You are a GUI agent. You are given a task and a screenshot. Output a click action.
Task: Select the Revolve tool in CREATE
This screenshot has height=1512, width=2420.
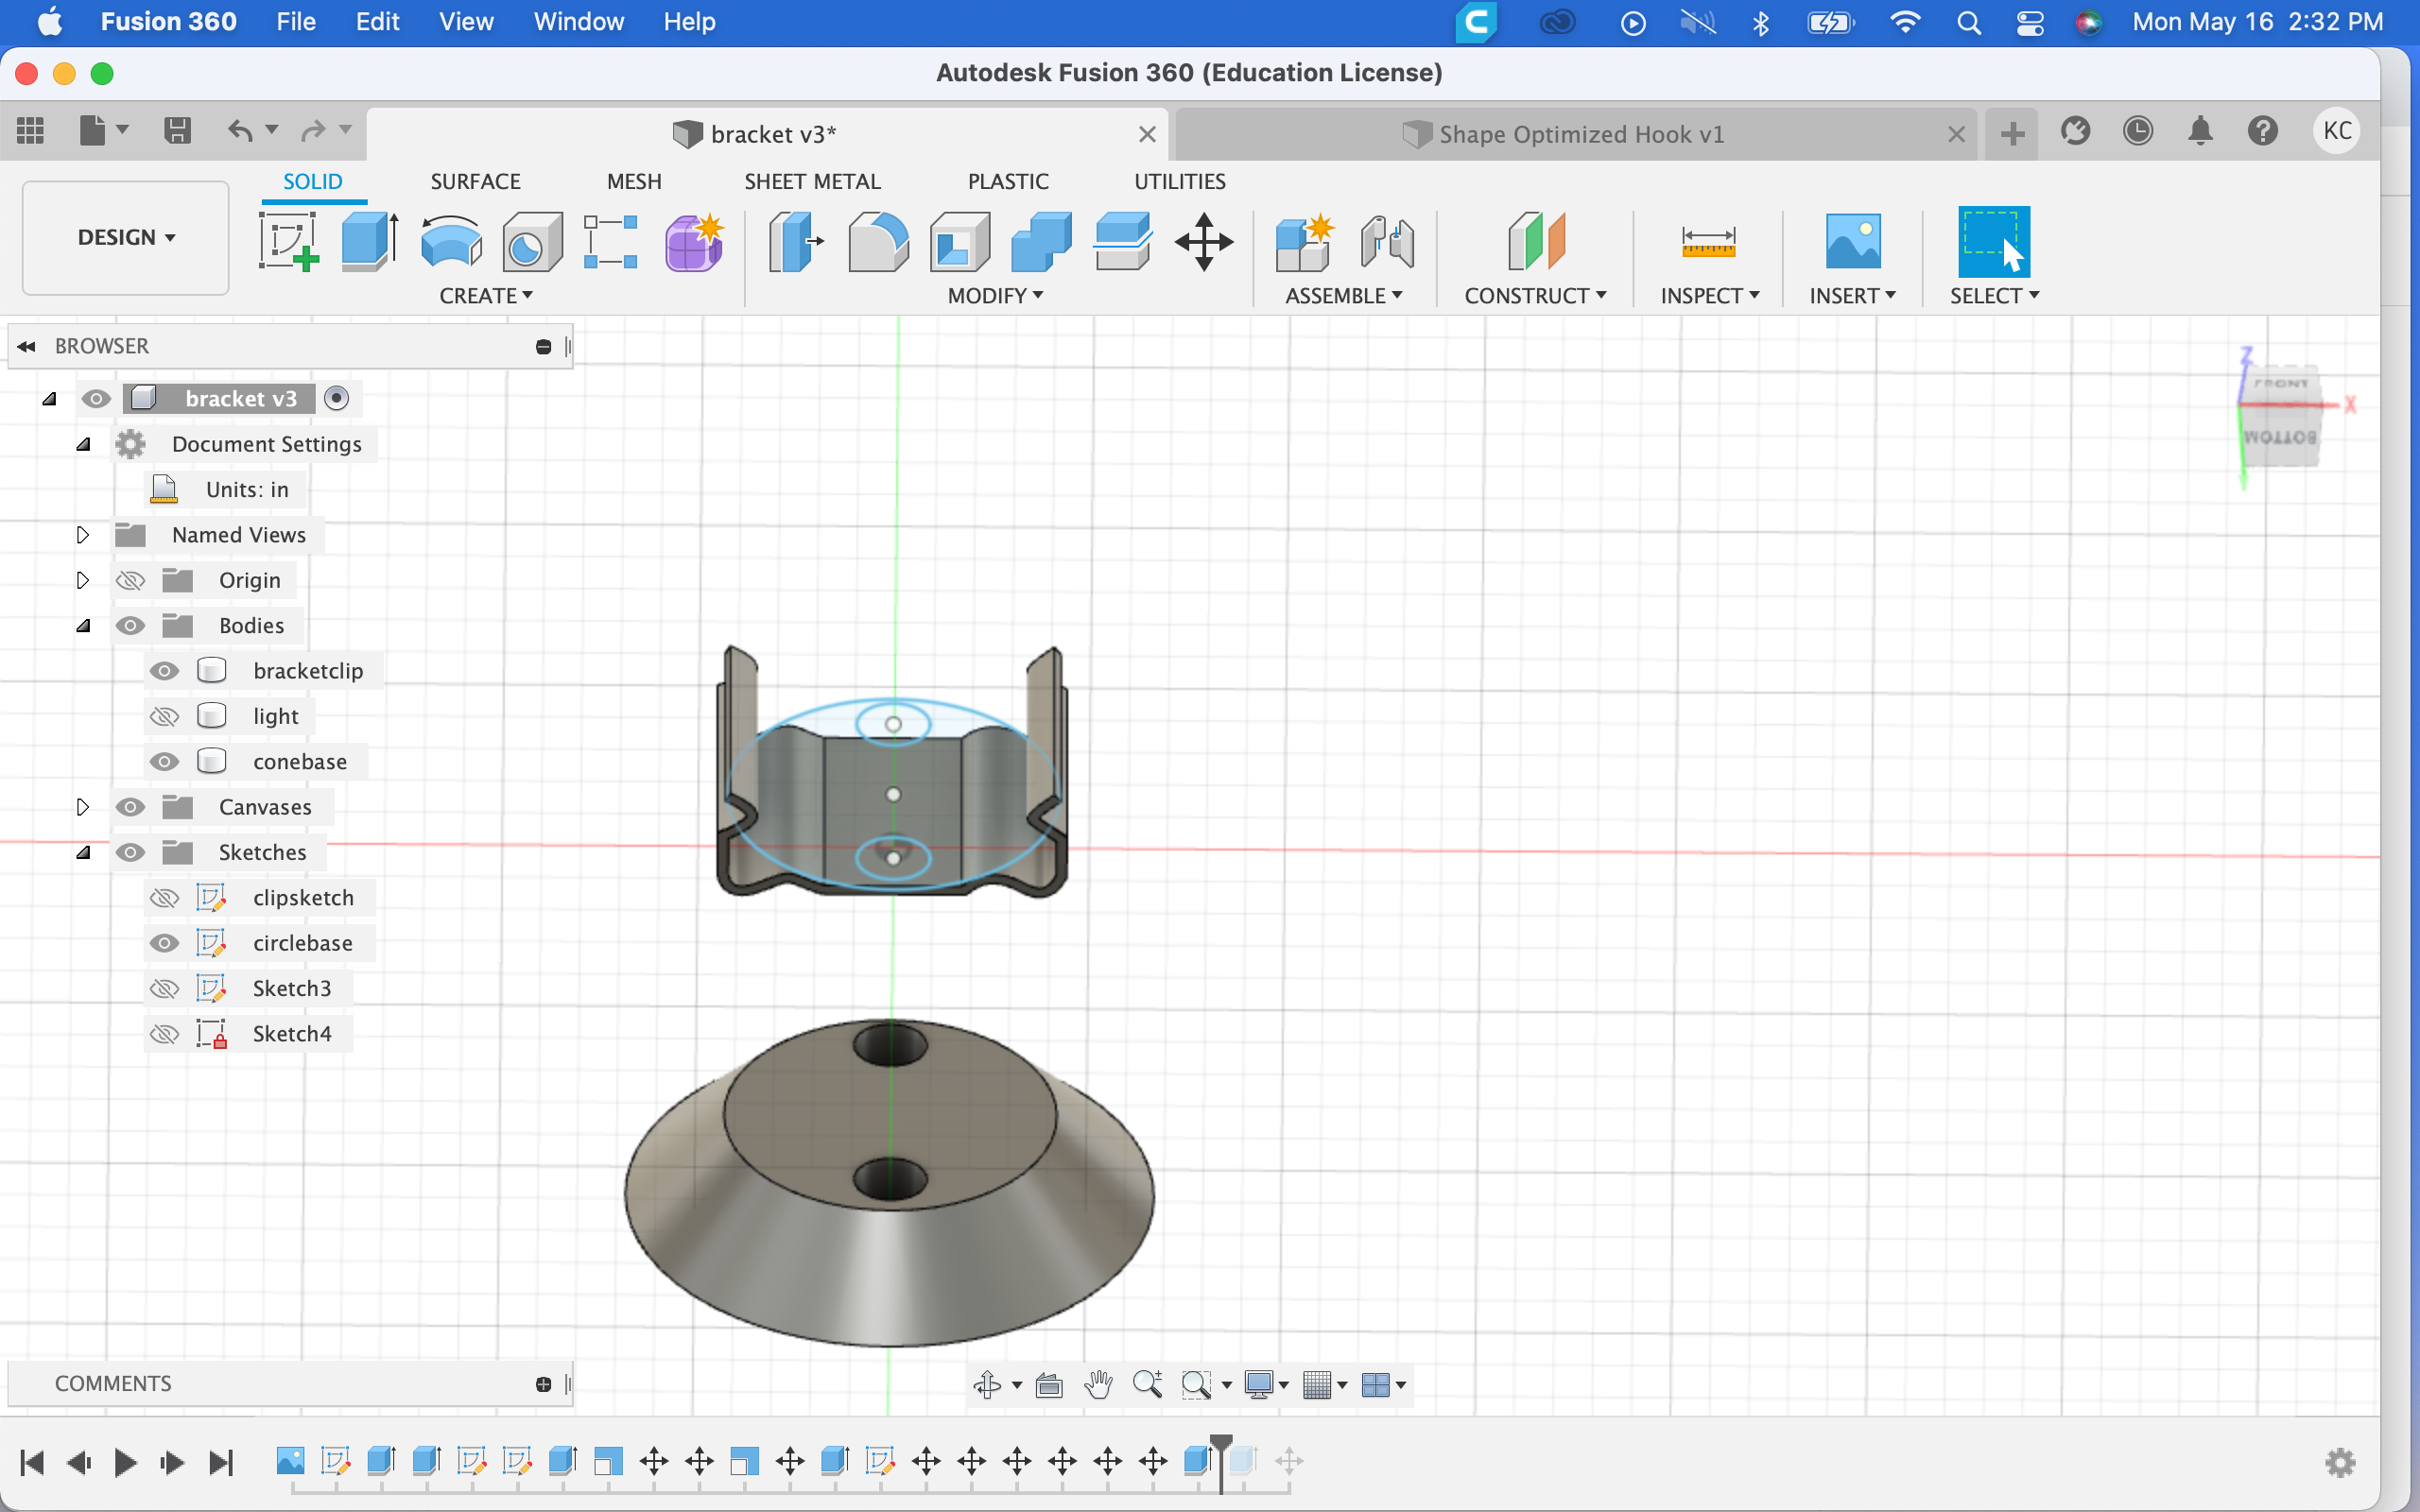[450, 242]
